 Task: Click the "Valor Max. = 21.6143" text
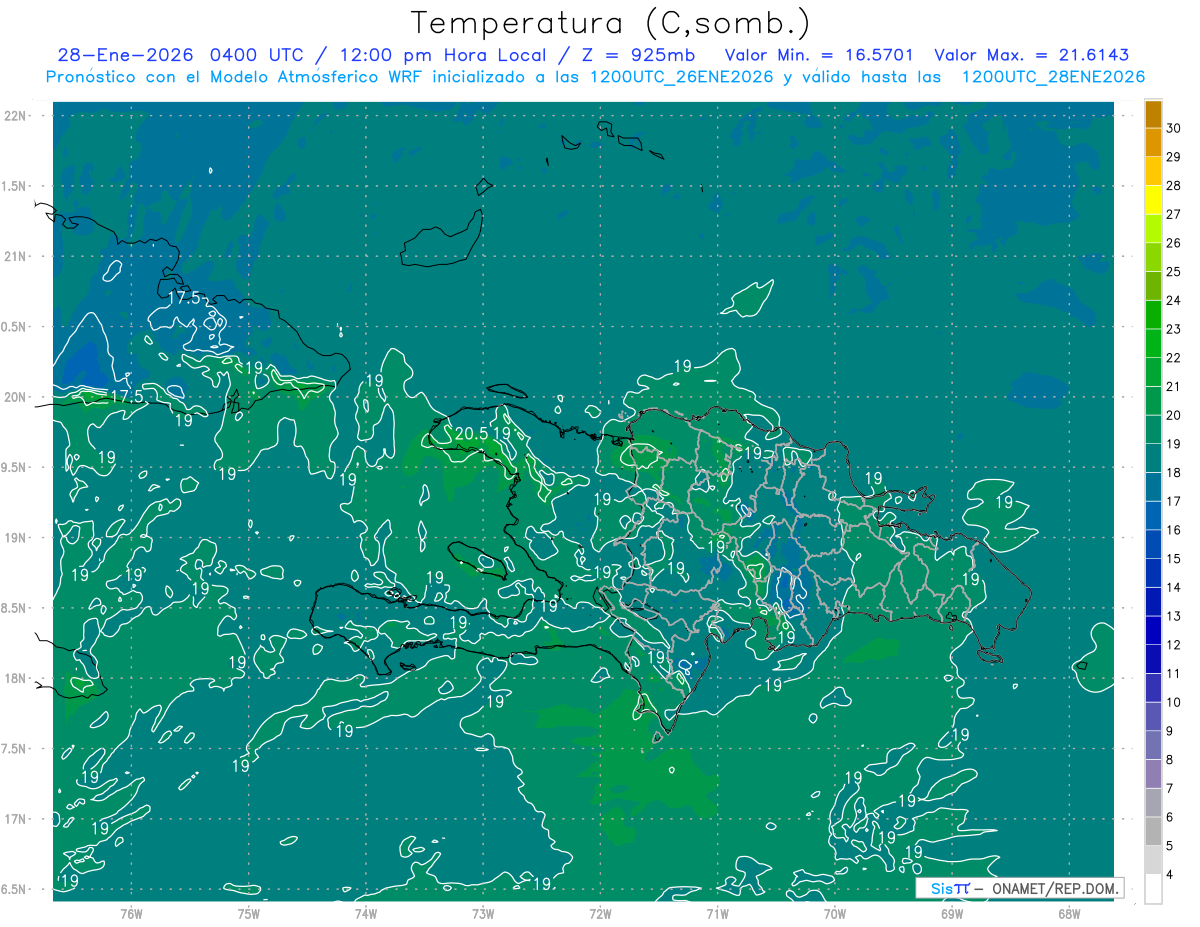1032,55
